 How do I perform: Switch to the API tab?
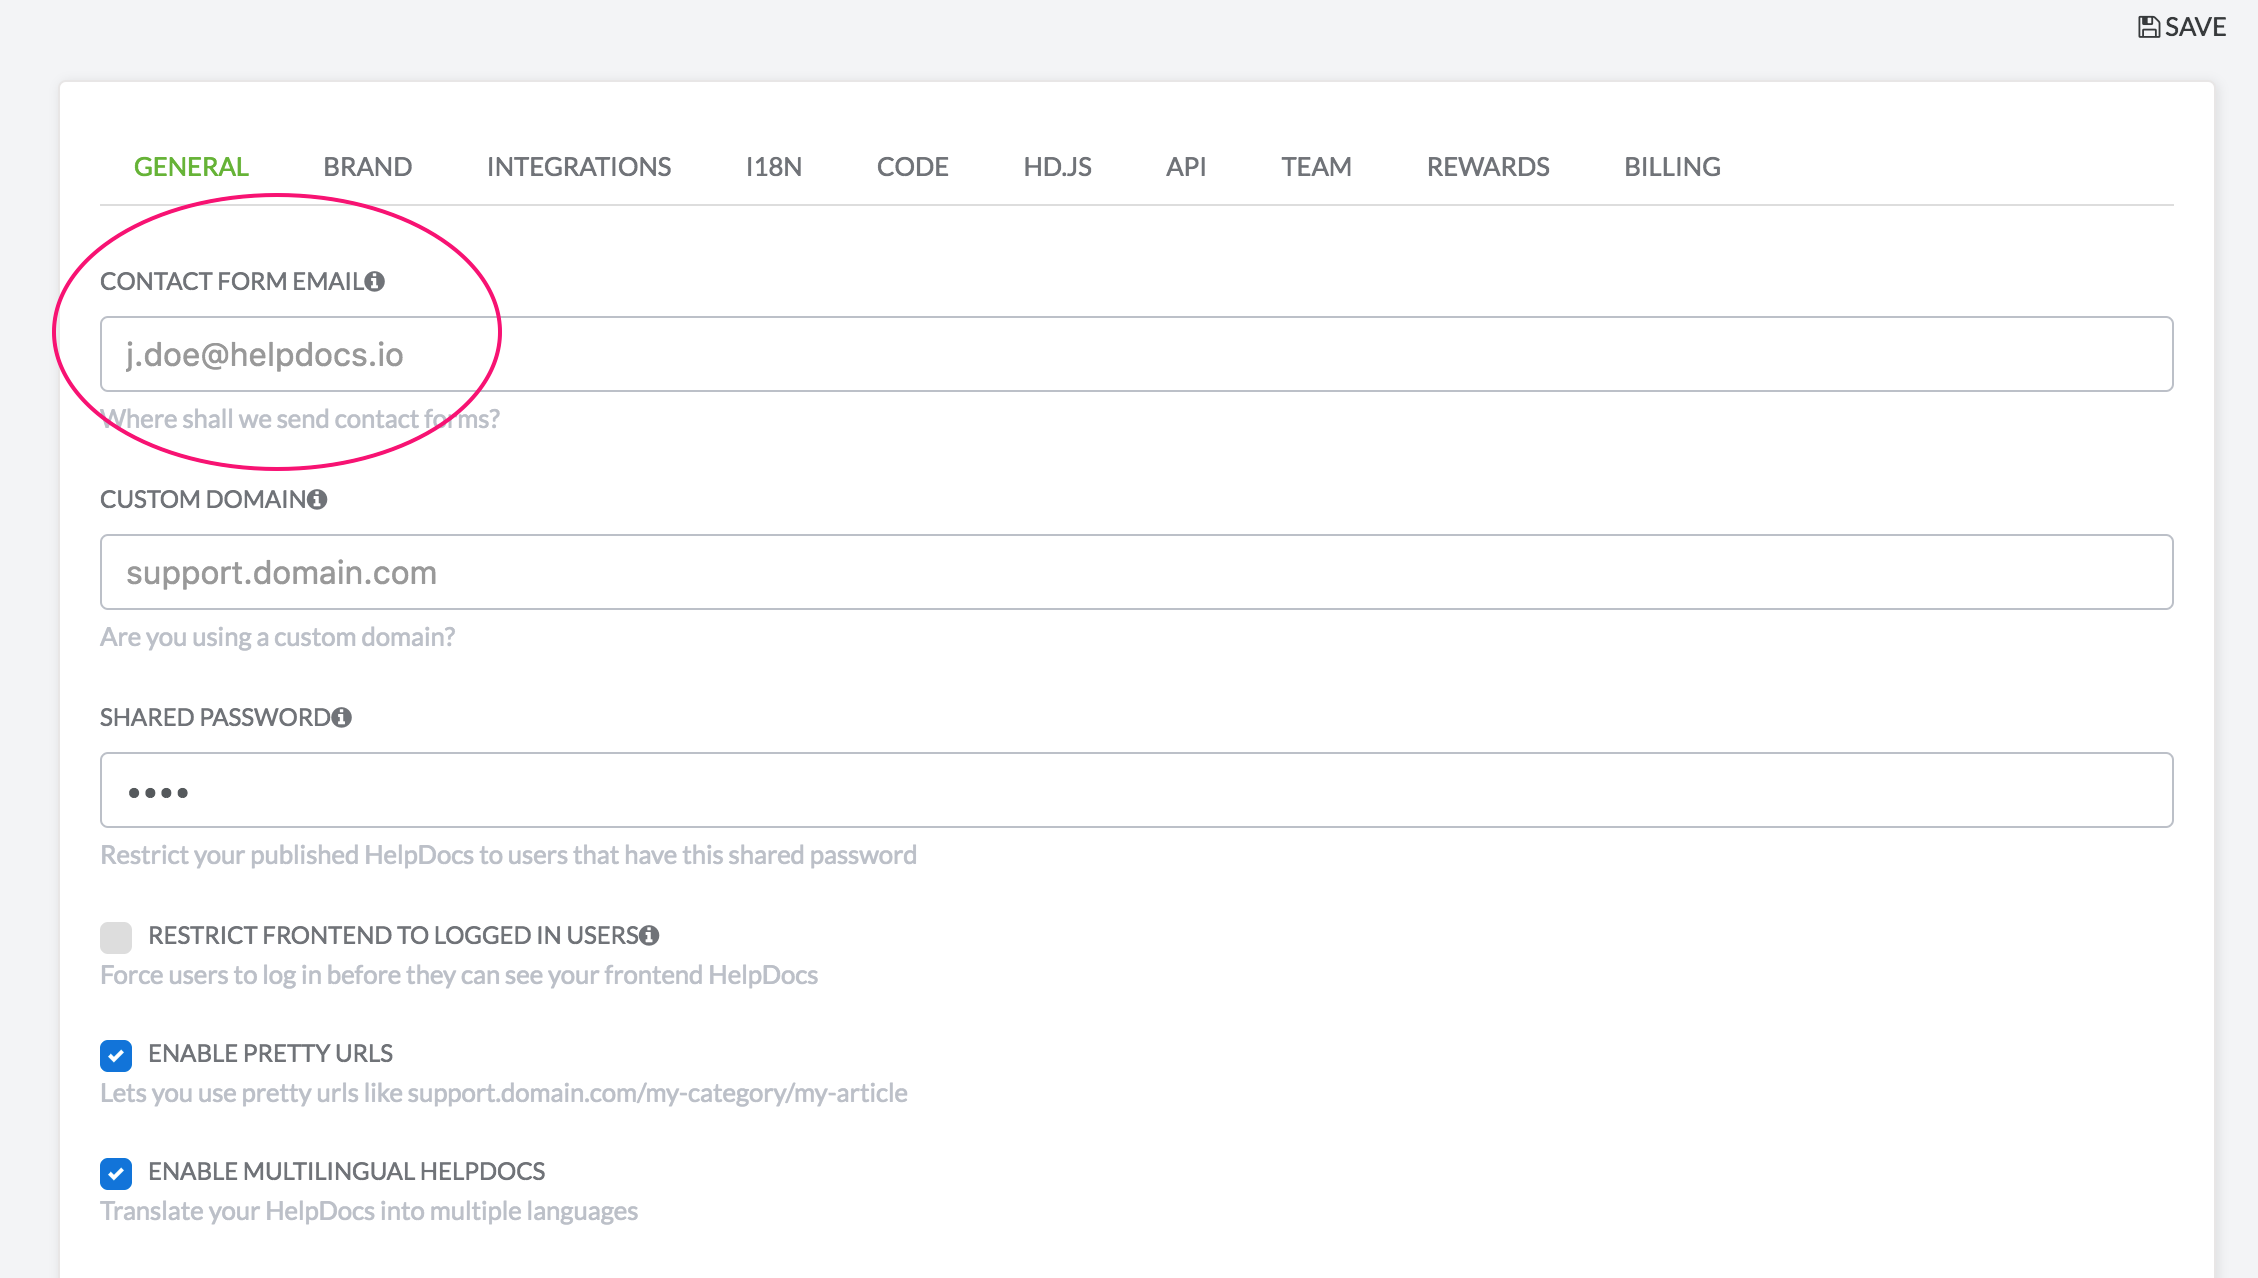pos(1186,167)
